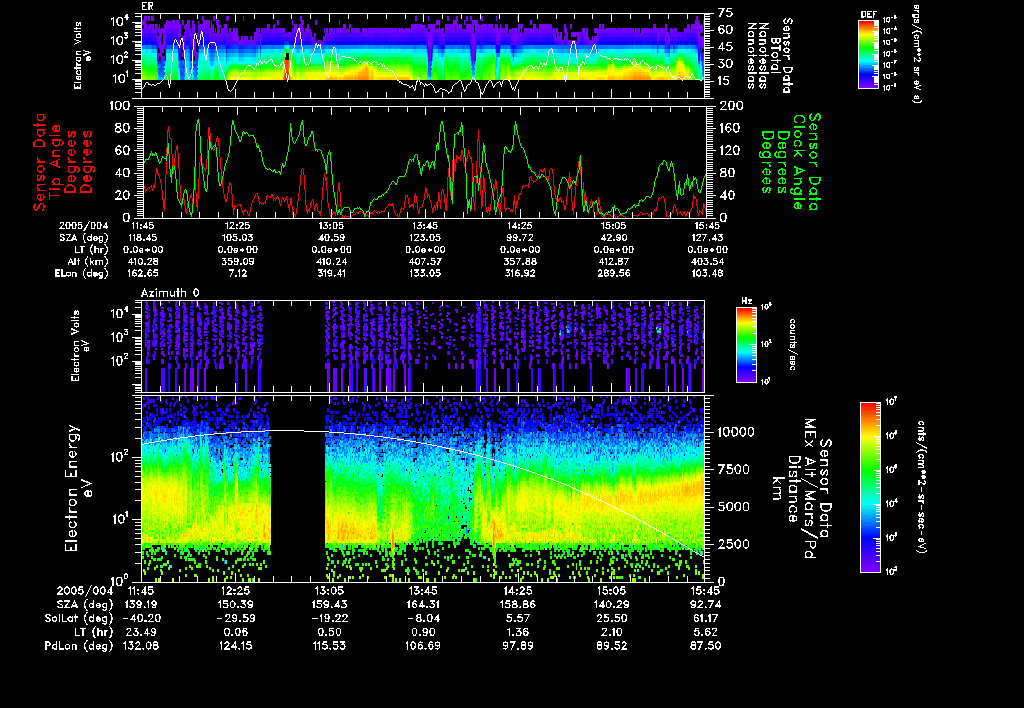Select local time value 23.49

click(x=141, y=632)
